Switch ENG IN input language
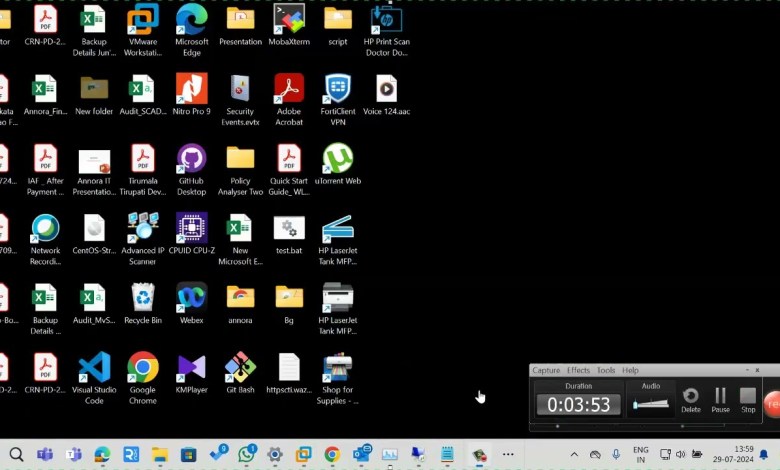The width and height of the screenshot is (780, 470). tap(641, 455)
